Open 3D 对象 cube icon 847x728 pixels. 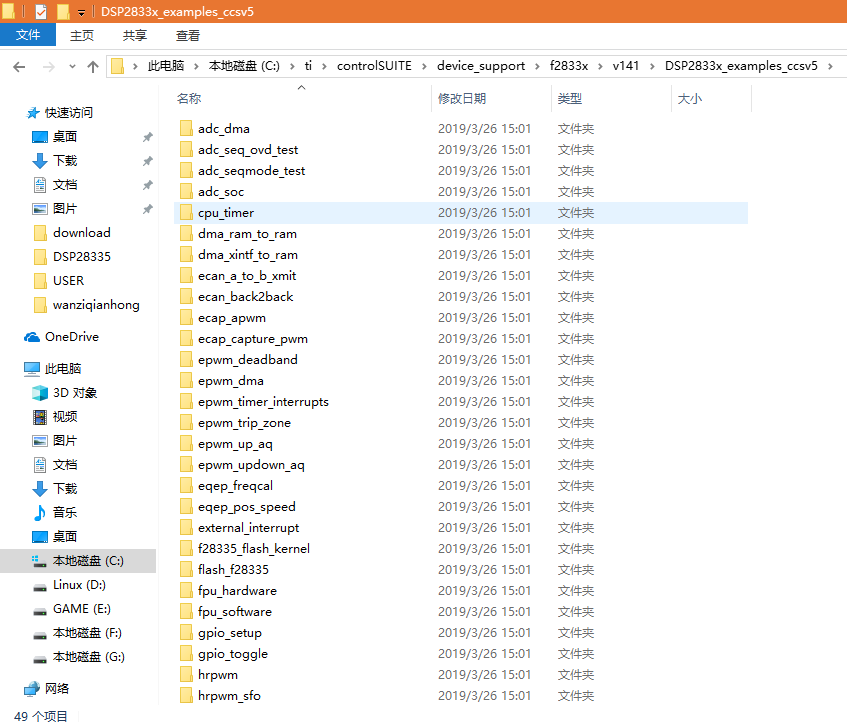tap(40, 393)
